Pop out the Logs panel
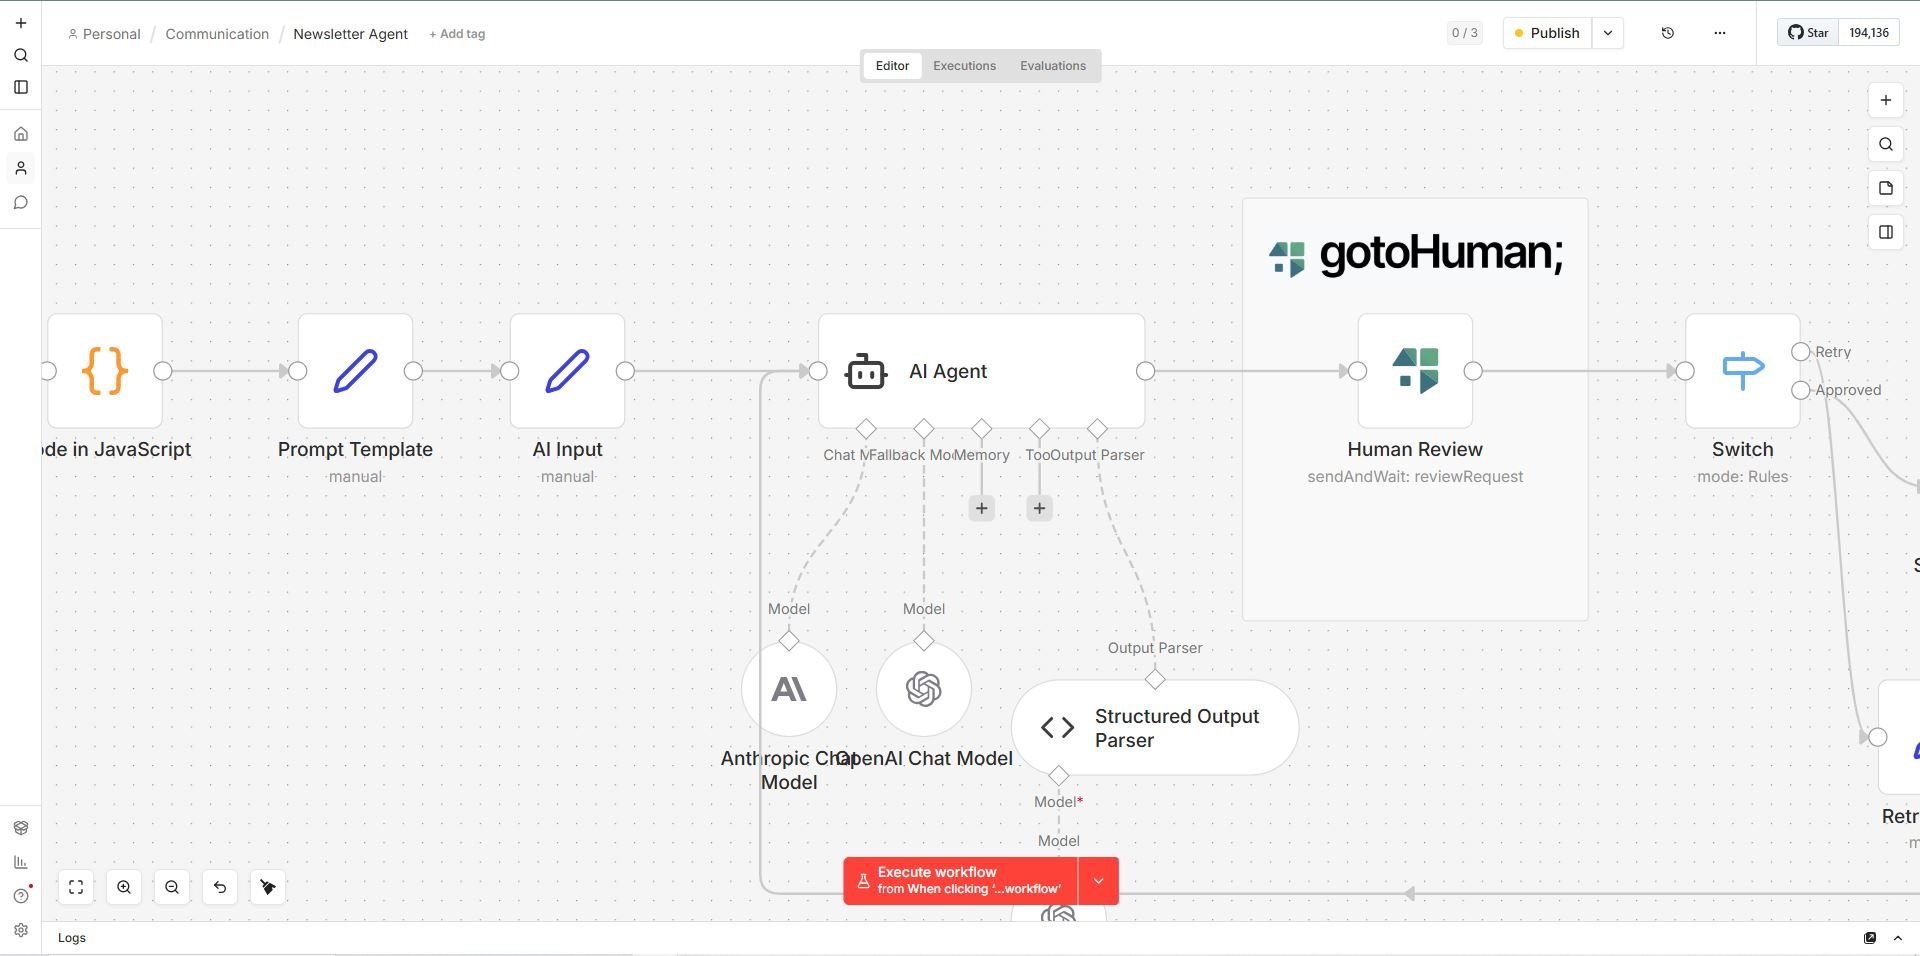 [1870, 938]
